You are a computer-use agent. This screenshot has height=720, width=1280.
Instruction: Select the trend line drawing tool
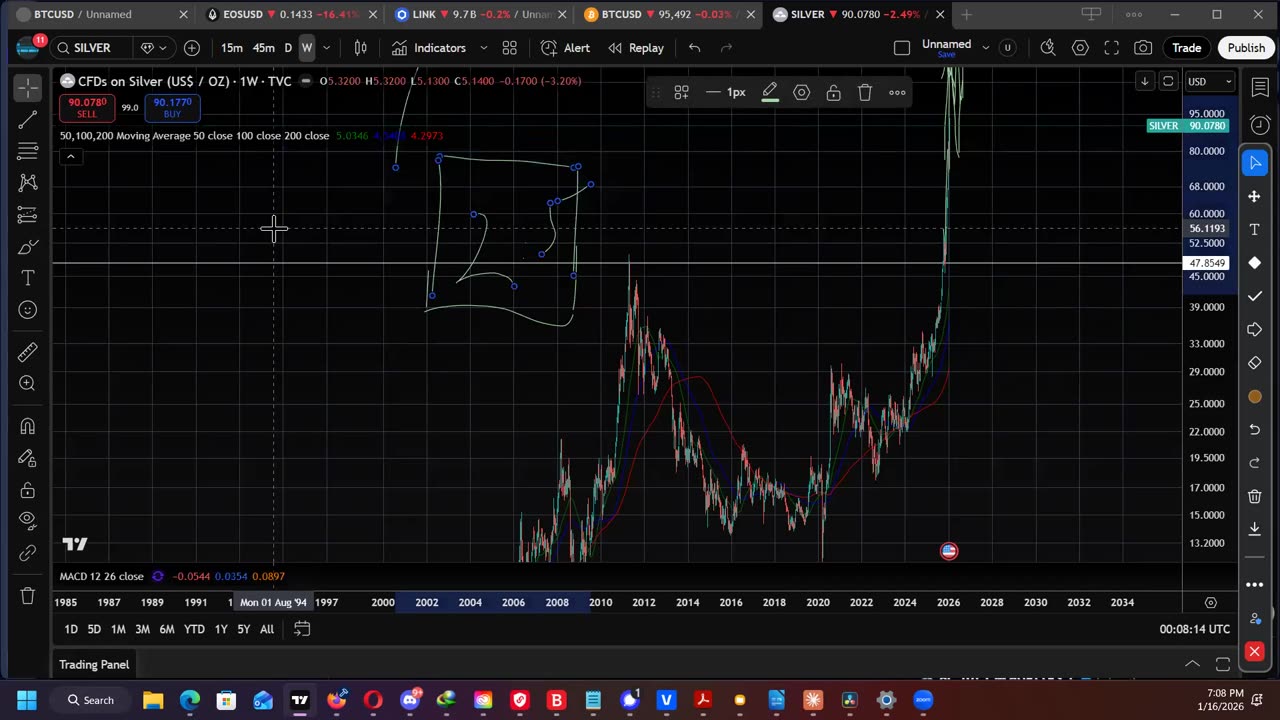click(x=28, y=120)
